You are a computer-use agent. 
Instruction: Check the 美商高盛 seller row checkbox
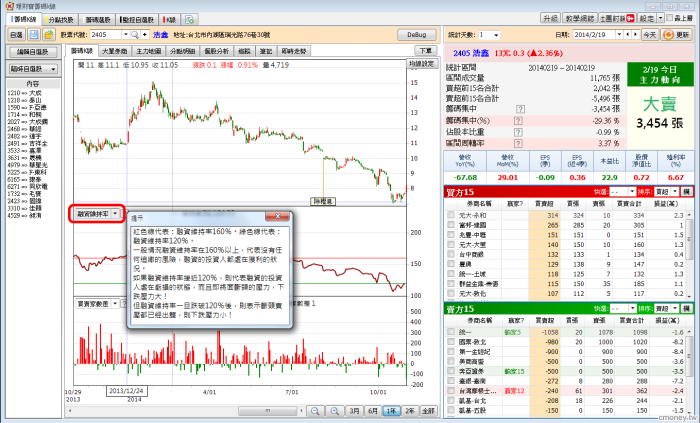click(x=451, y=361)
